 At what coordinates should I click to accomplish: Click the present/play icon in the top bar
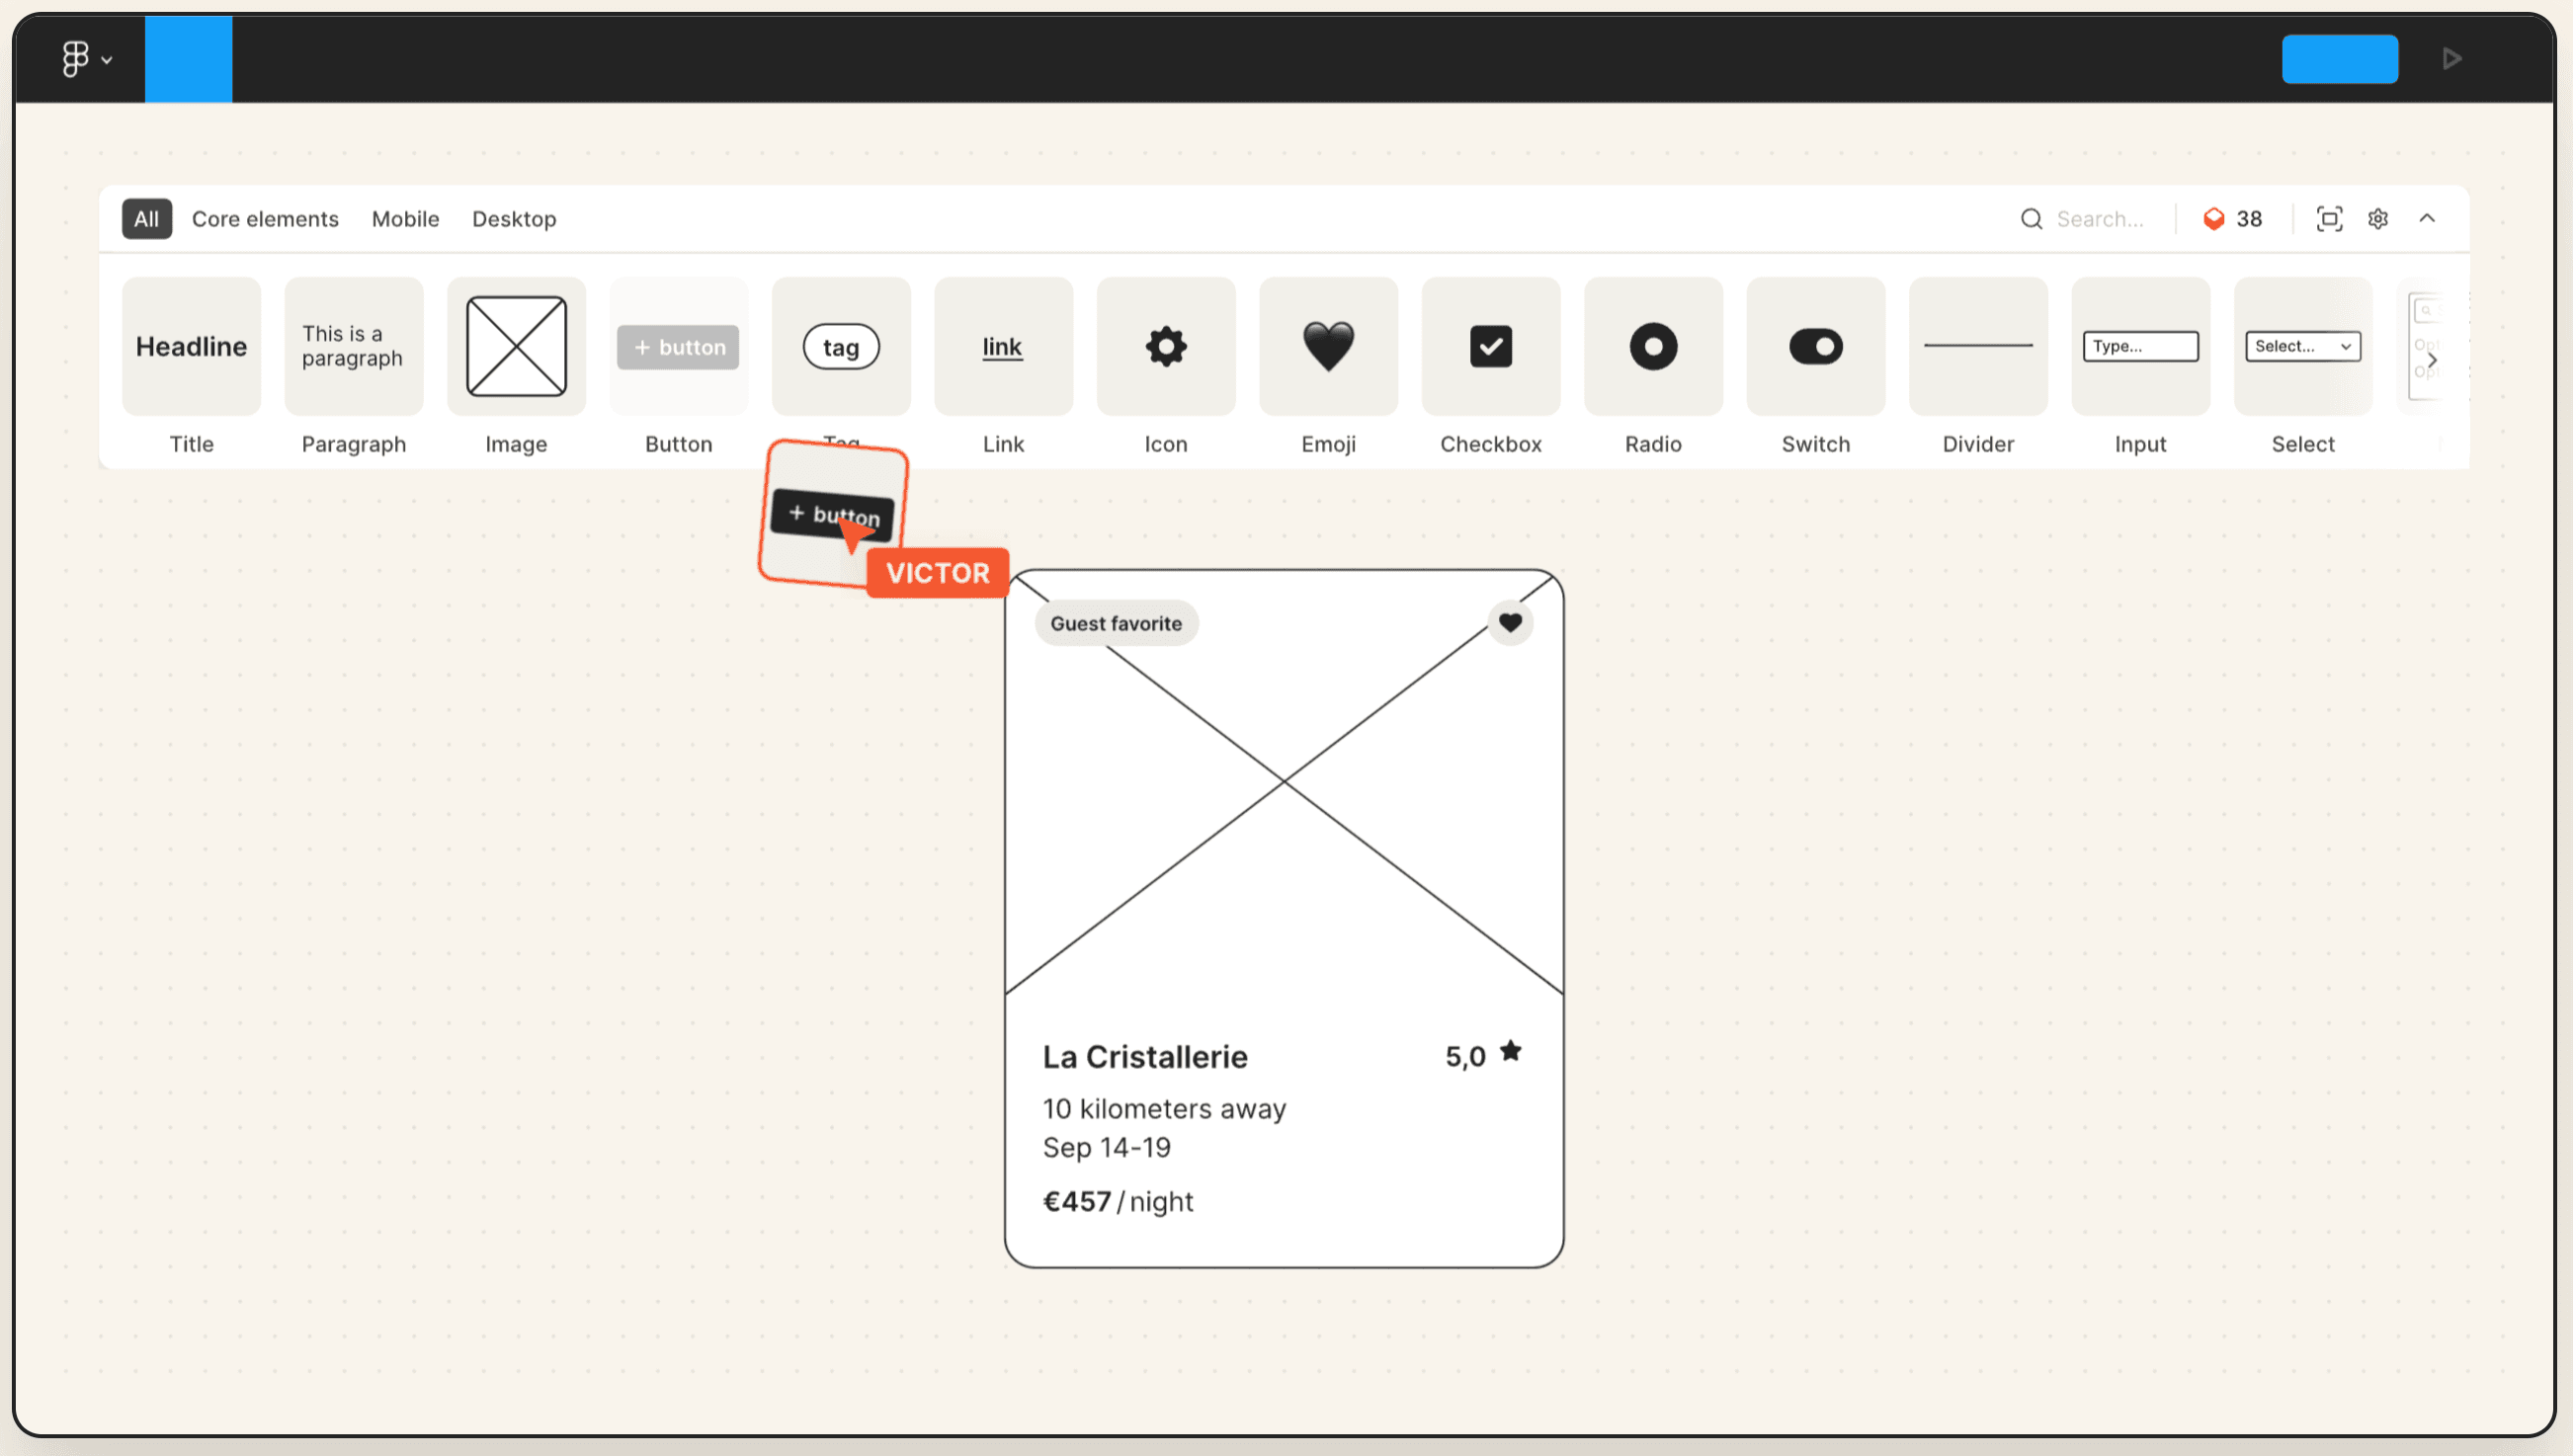pyautogui.click(x=2452, y=58)
